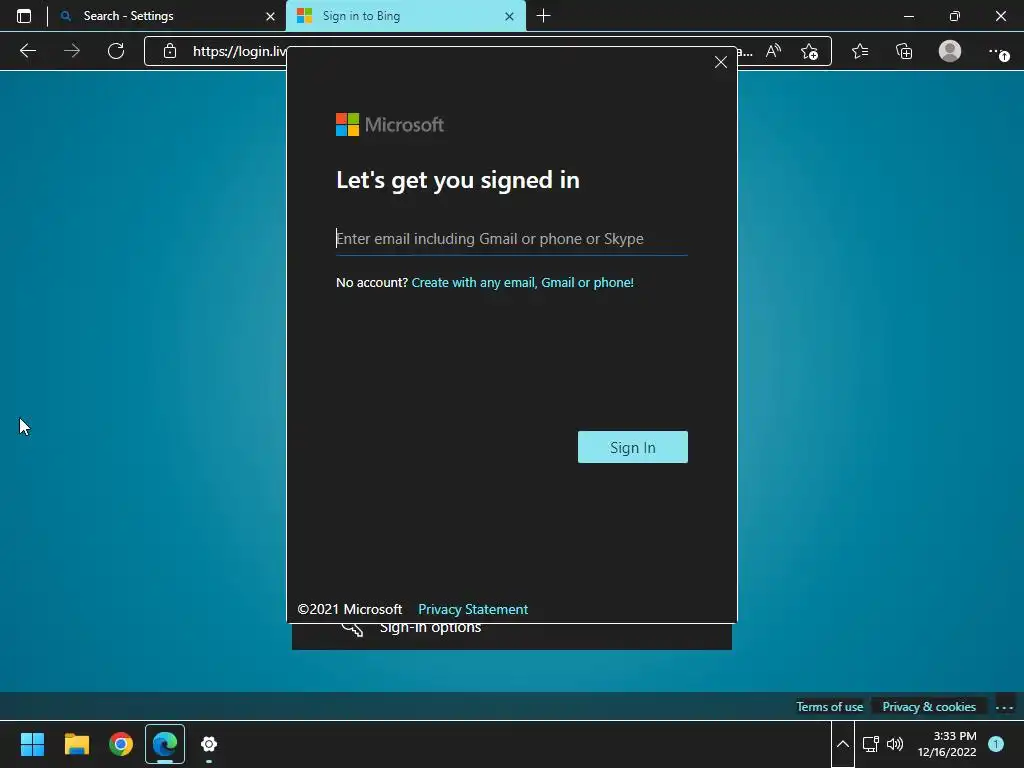The height and width of the screenshot is (768, 1024).
Task: Turn on Read aloud
Action: point(773,51)
